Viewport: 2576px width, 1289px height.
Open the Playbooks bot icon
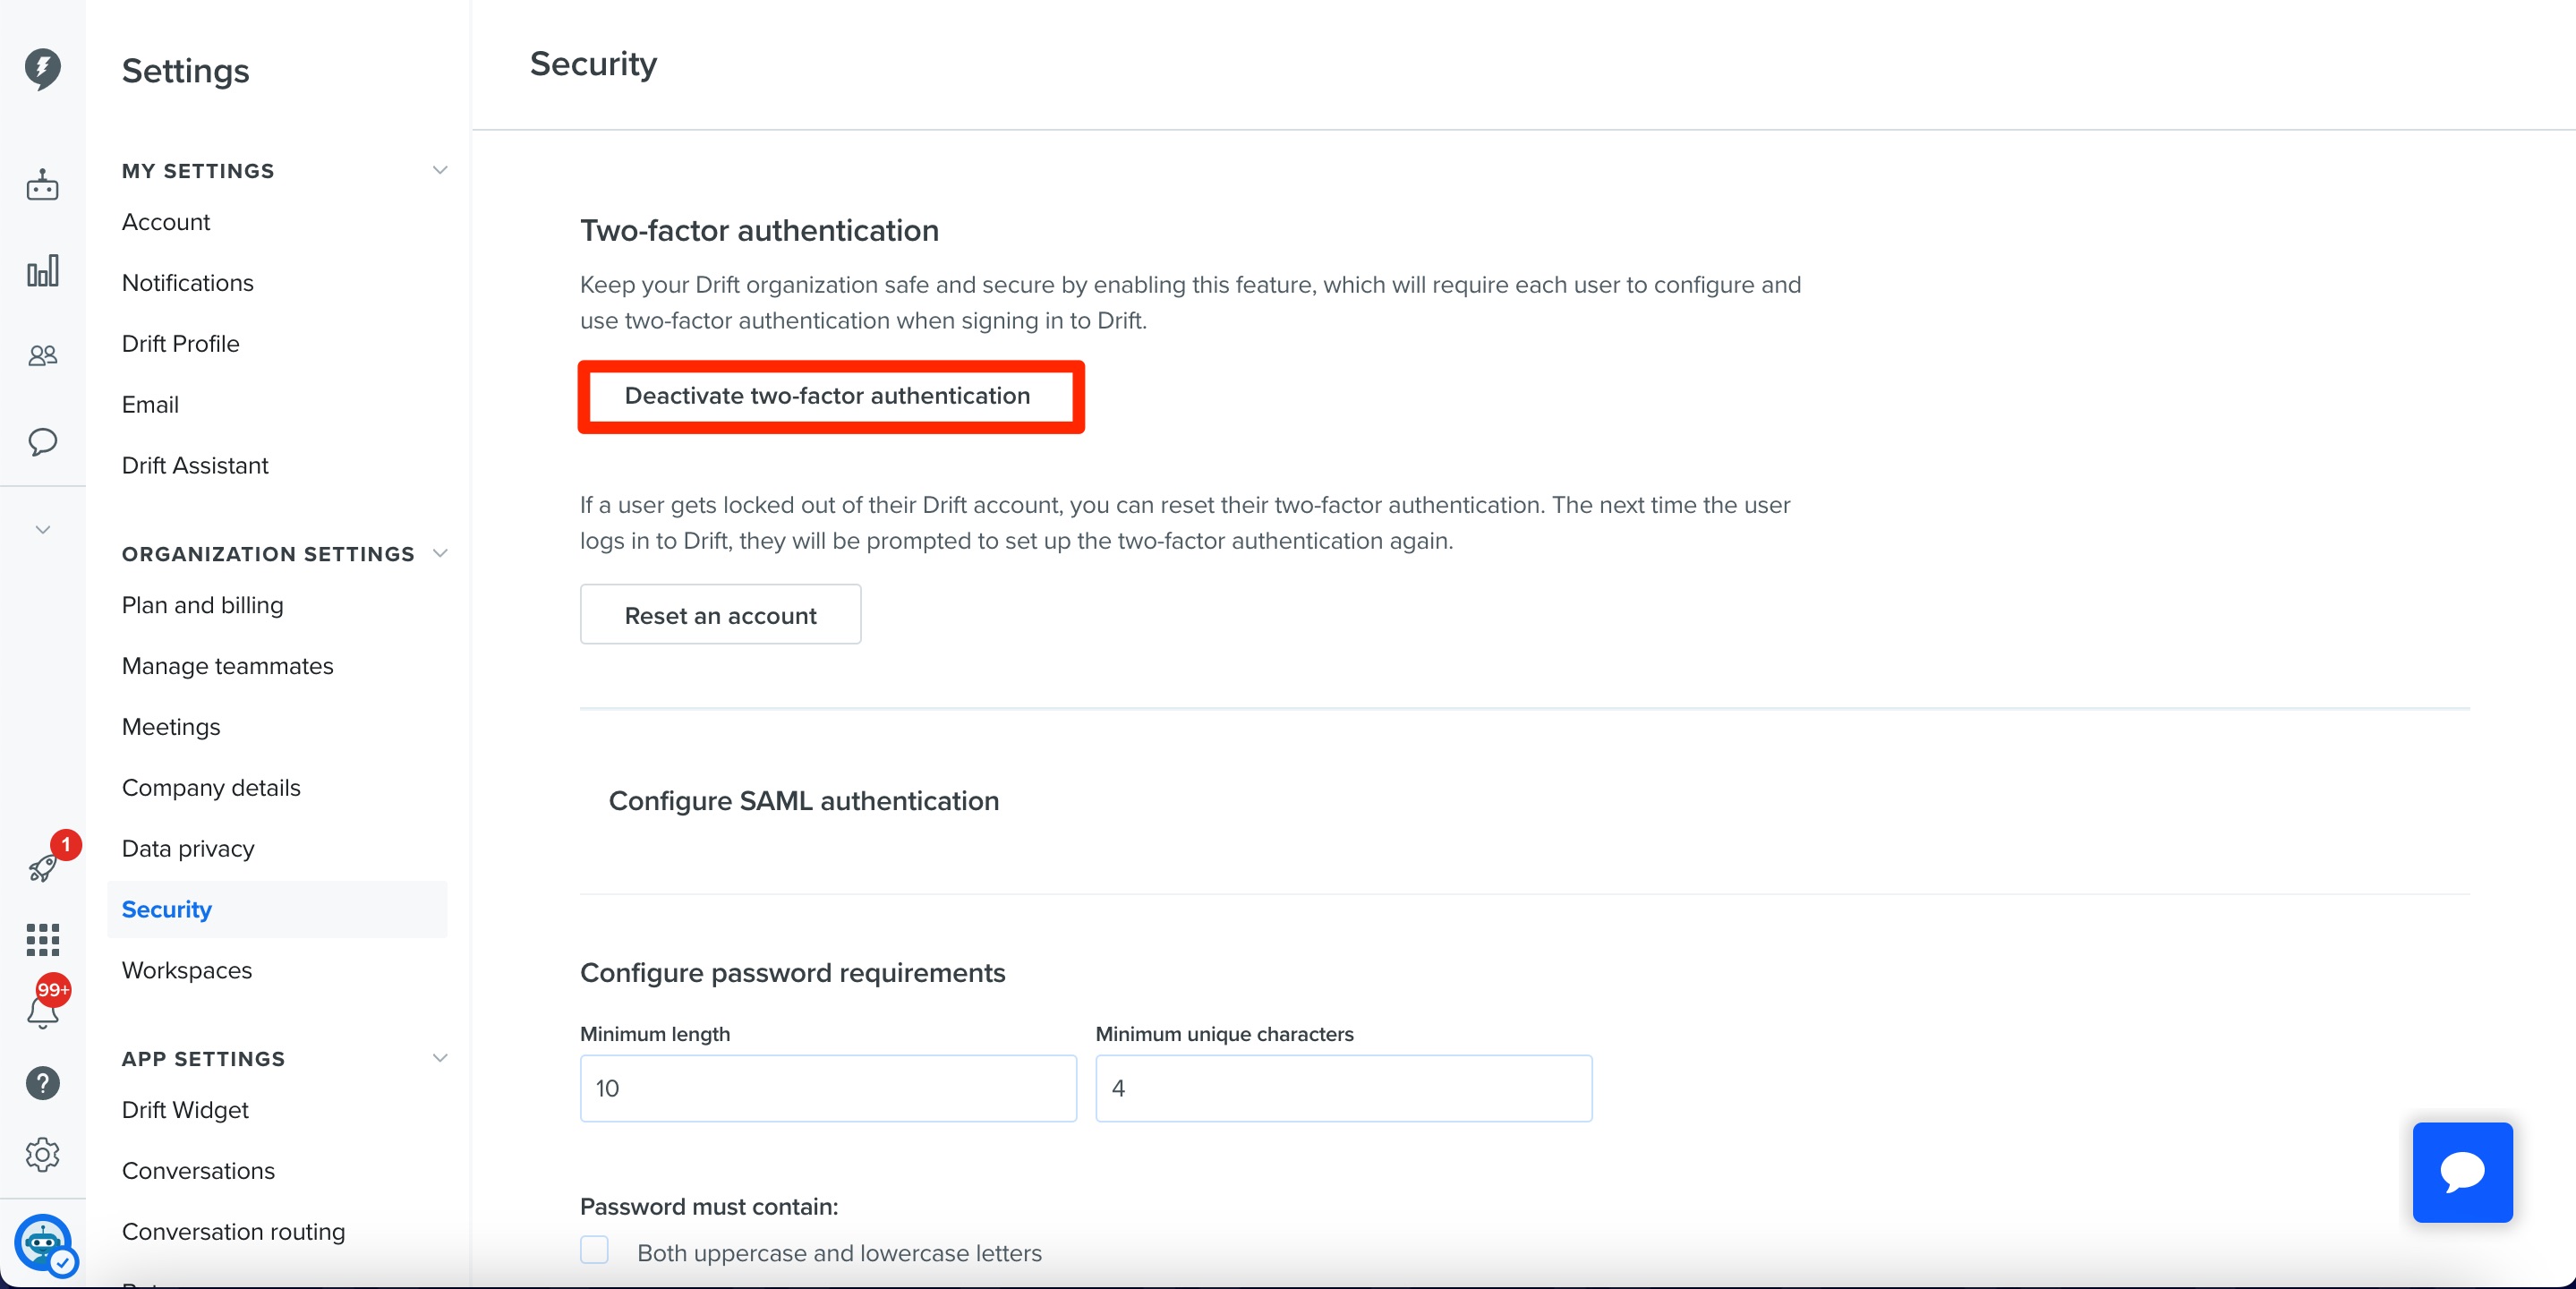pyautogui.click(x=42, y=185)
